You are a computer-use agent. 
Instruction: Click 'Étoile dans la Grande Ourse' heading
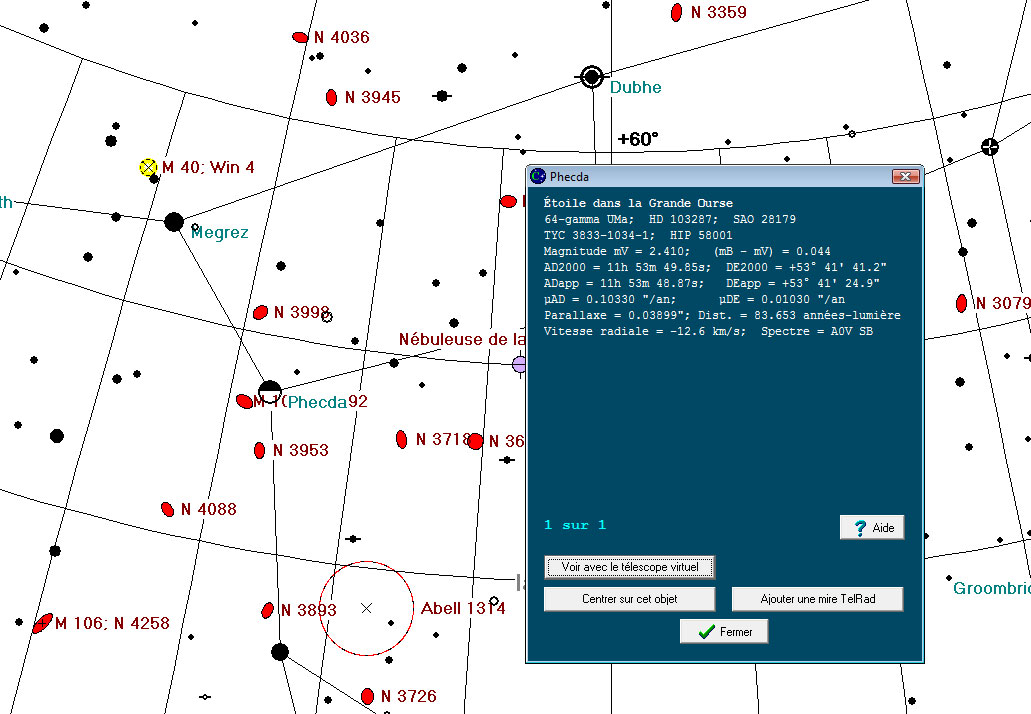pyautogui.click(x=638, y=203)
